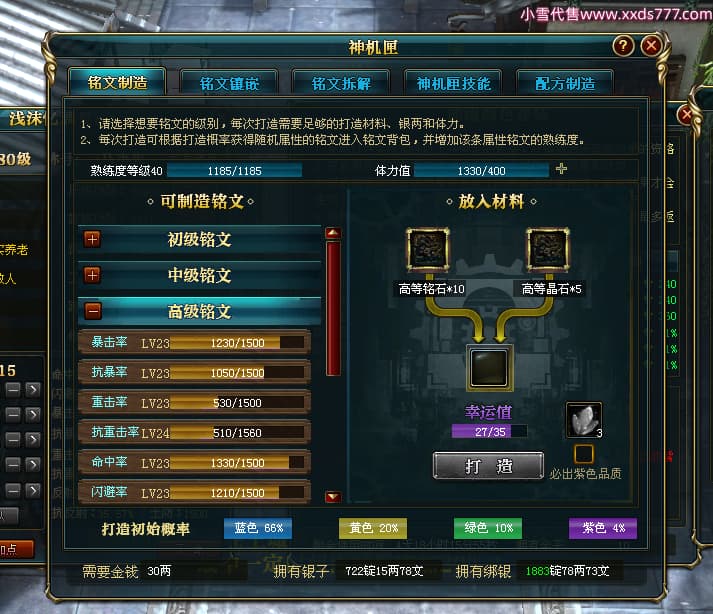Open the 神机匣技能 tab
713x614 pixels.
pos(453,83)
